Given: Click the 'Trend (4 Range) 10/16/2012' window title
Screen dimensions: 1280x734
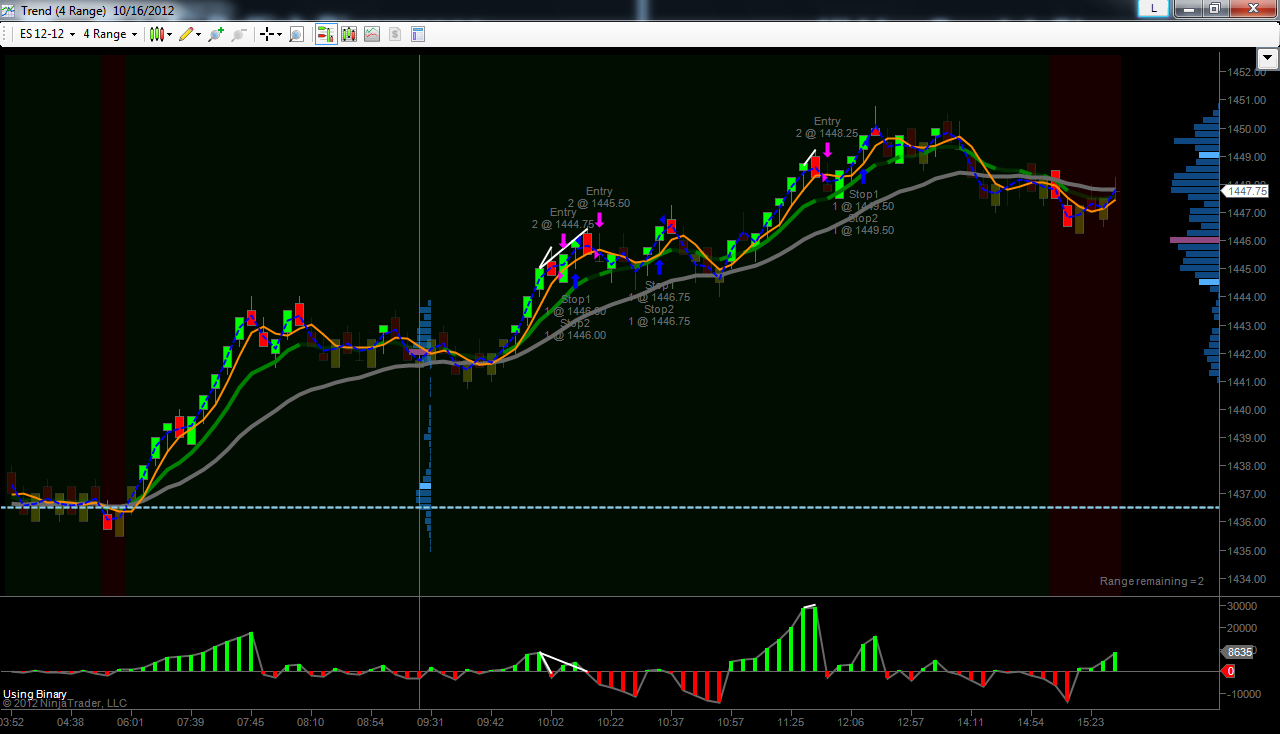Looking at the screenshot, I should [97, 10].
